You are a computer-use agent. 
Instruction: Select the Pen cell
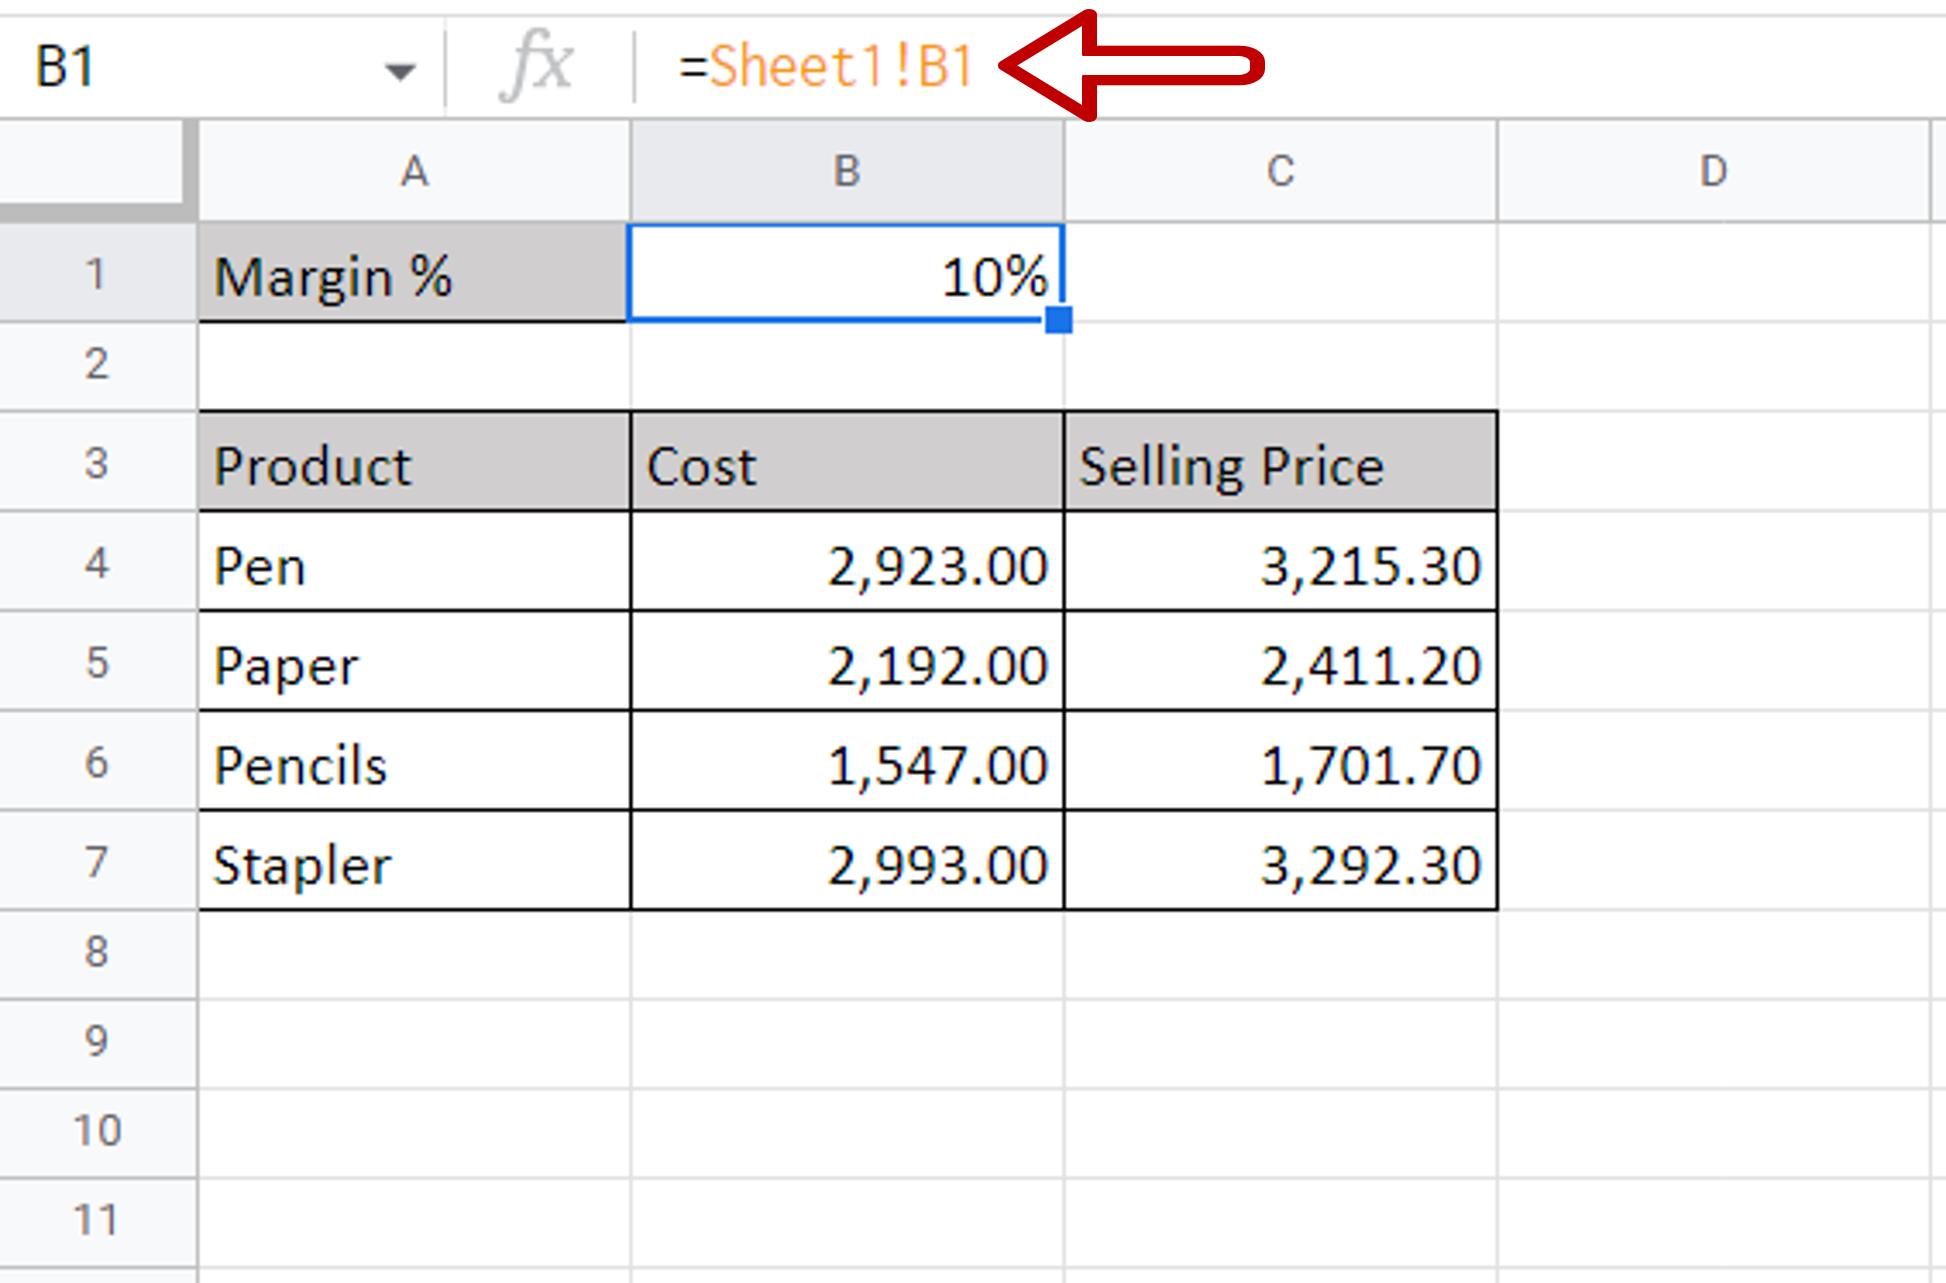[415, 561]
